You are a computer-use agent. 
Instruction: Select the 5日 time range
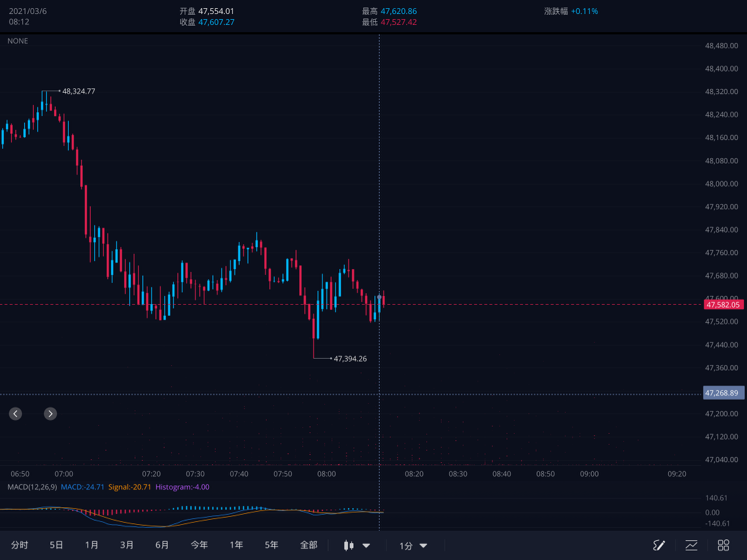[56, 545]
